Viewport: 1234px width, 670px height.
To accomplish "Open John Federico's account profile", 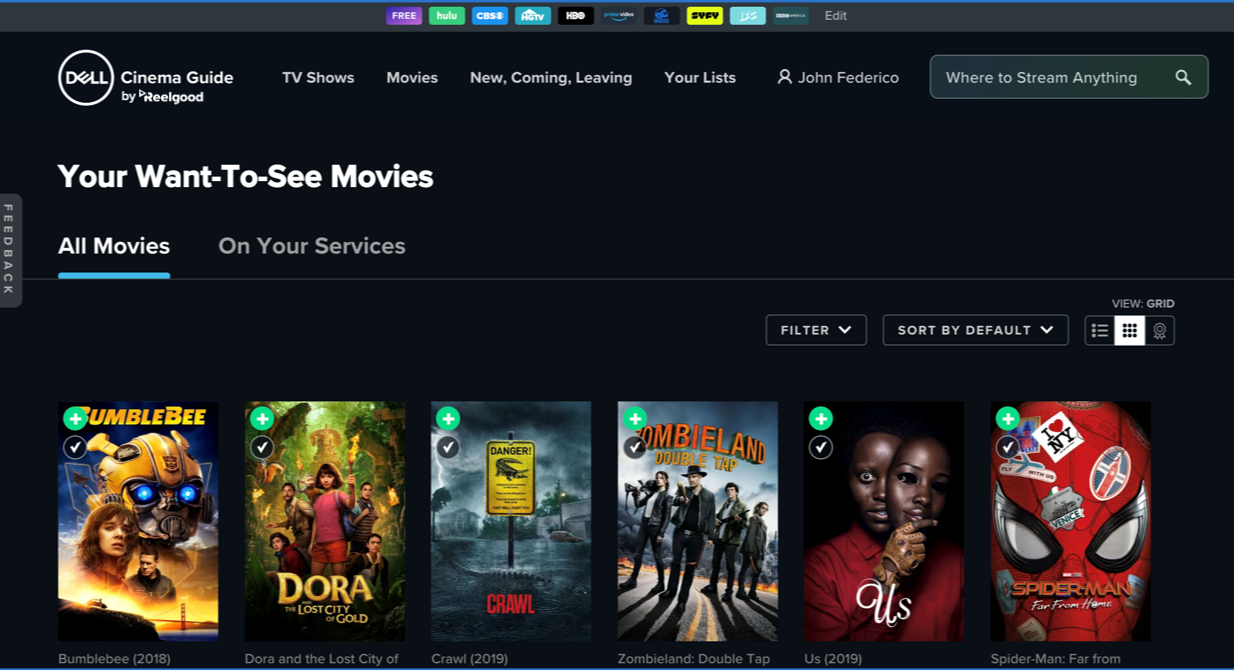I will tap(838, 78).
